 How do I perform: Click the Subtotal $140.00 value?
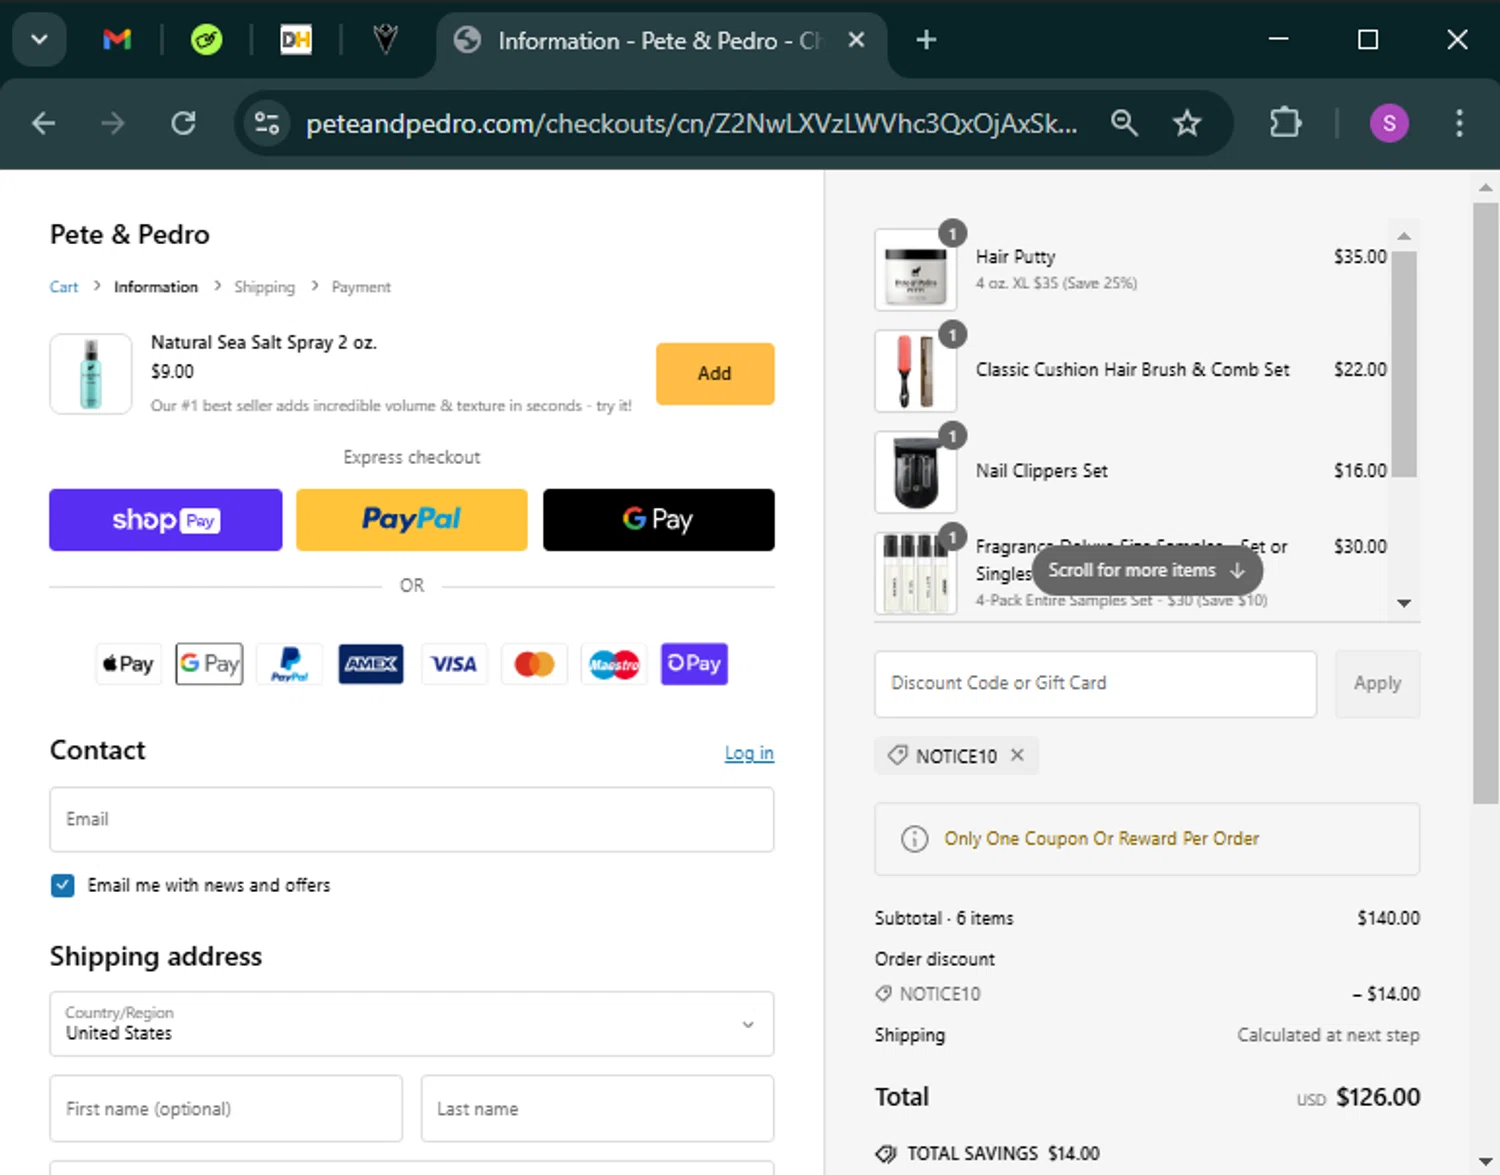coord(1388,918)
